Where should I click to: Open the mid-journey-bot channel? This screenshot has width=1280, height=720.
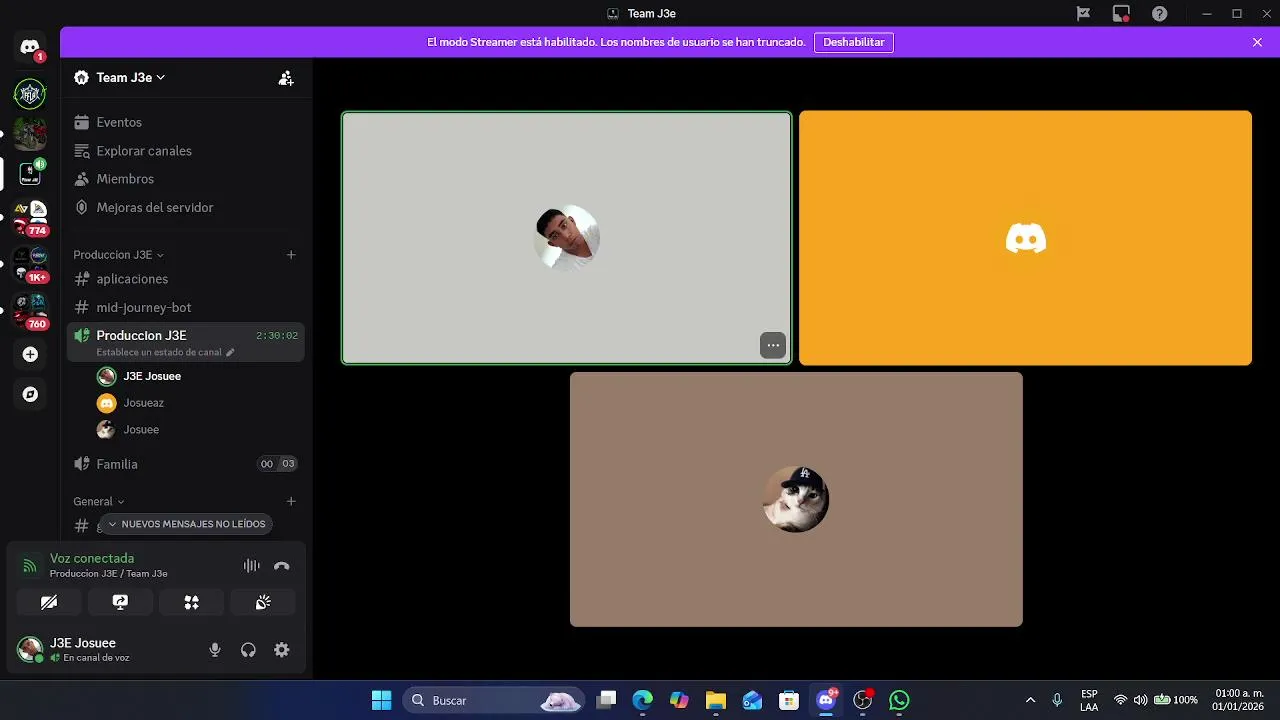(186, 308)
